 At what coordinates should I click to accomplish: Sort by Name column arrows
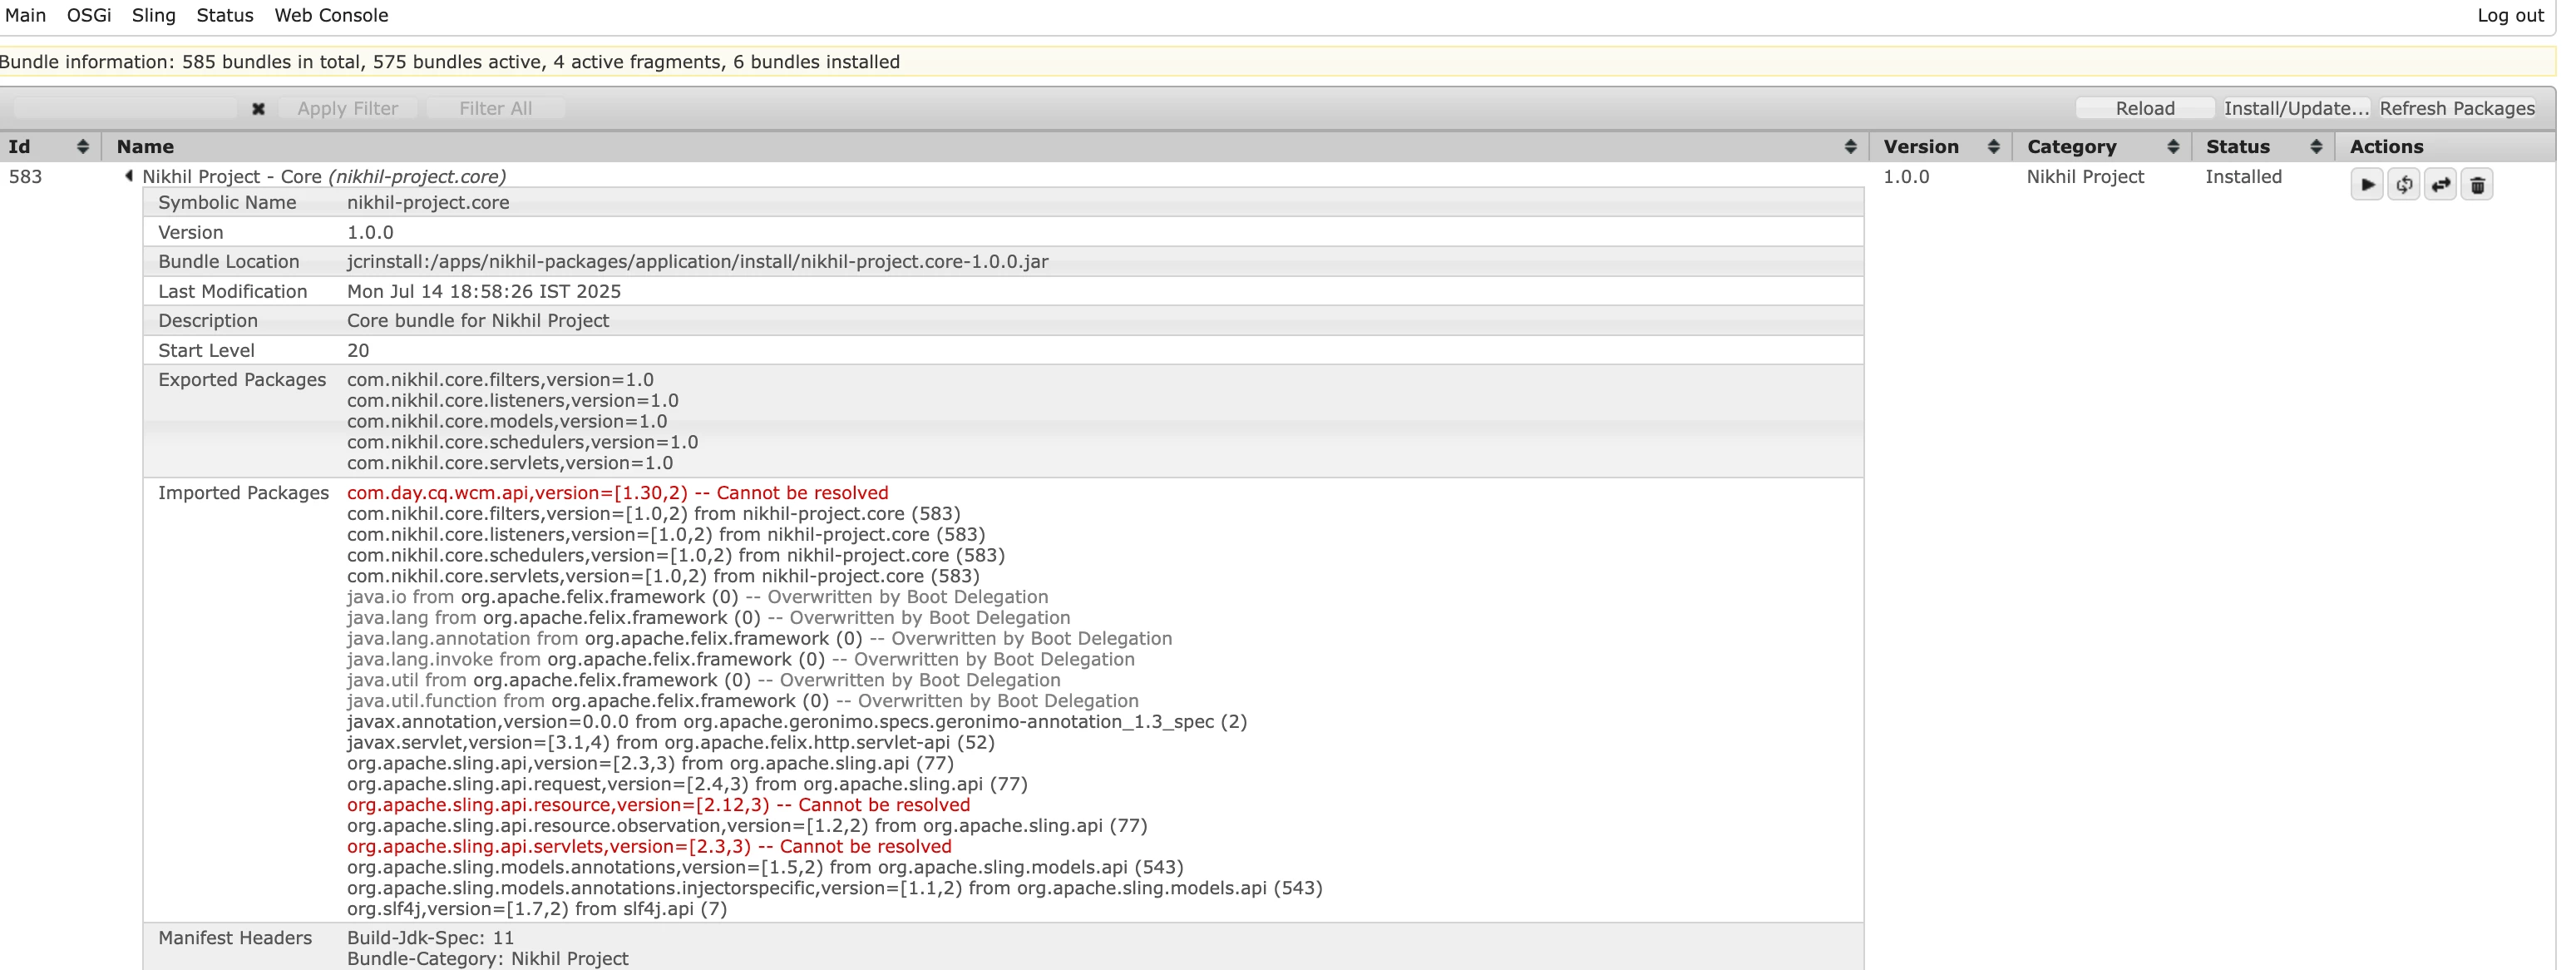click(1850, 147)
